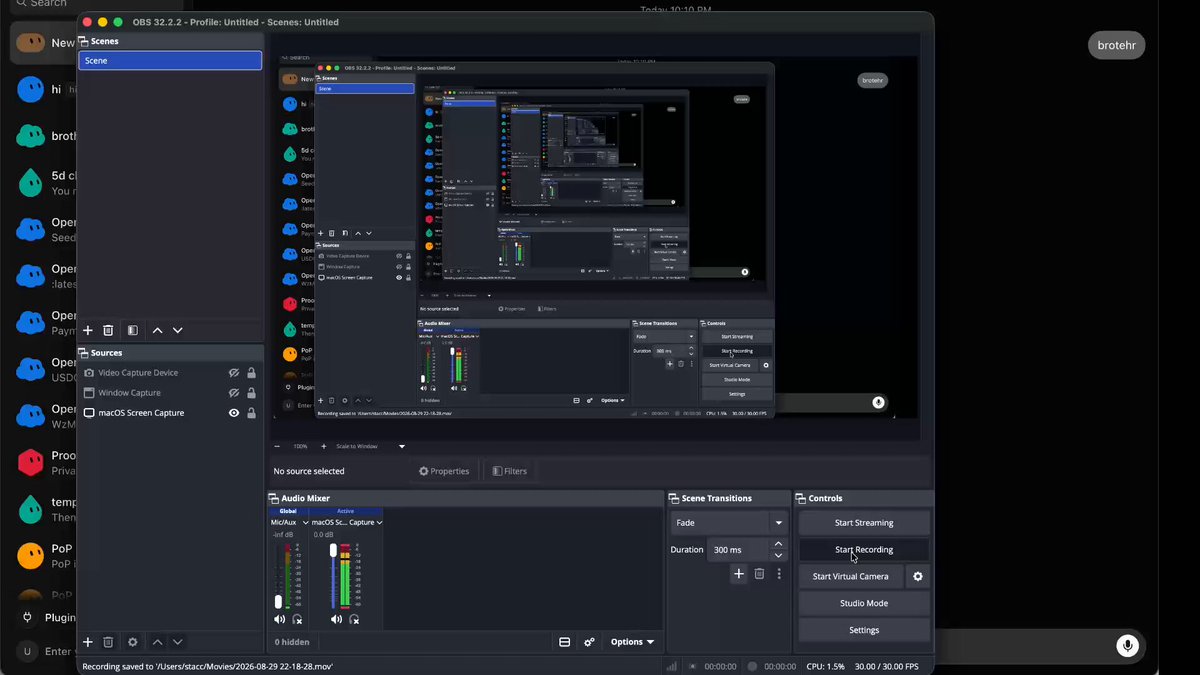Adjust the macOS Screen Capture volume fader
This screenshot has width=1200, height=675.
(x=333, y=550)
